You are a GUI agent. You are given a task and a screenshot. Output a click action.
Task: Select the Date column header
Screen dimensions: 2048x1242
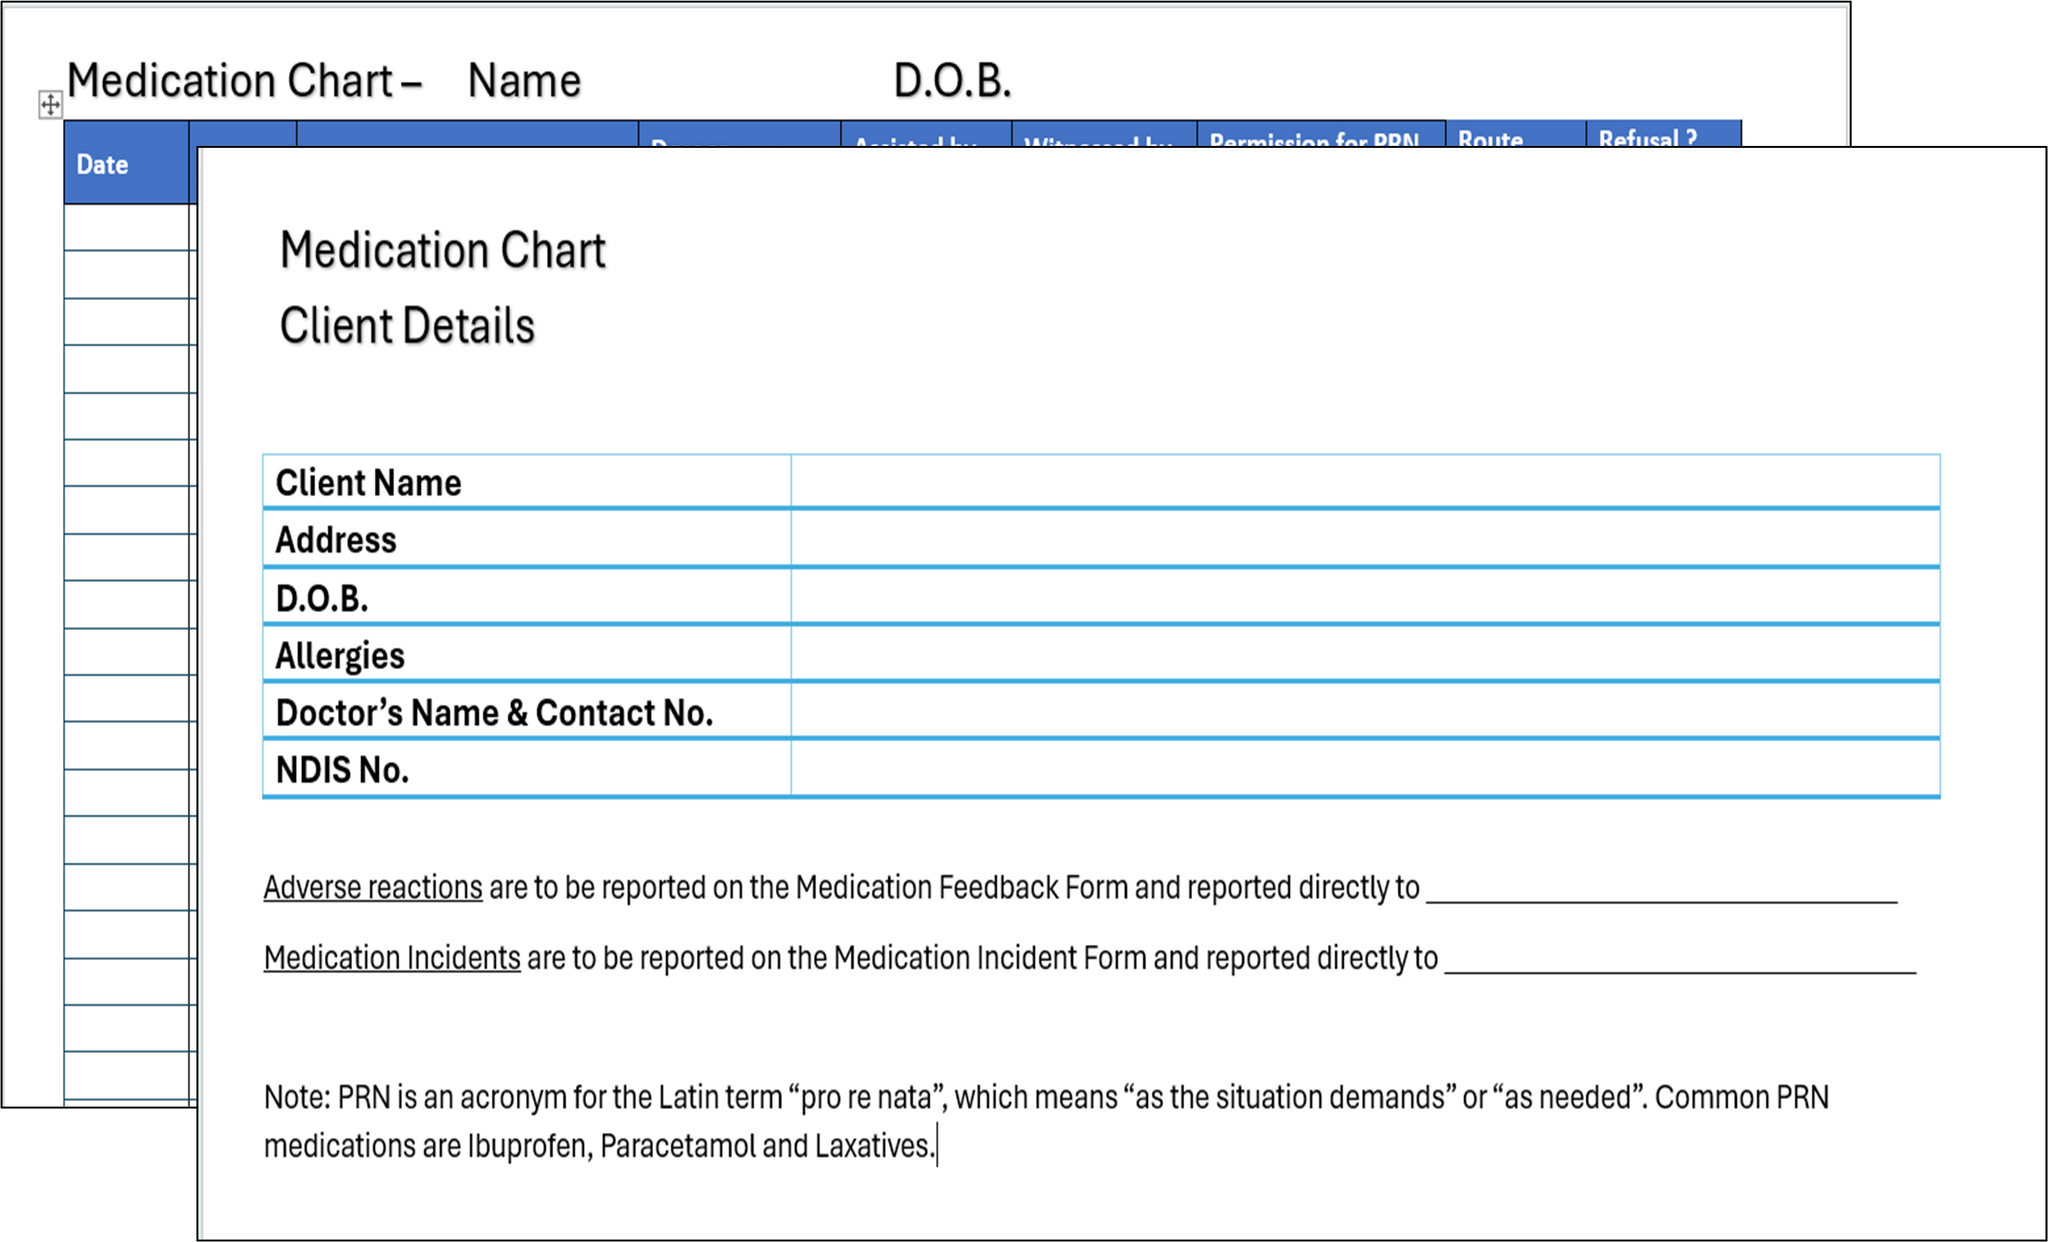coord(103,164)
